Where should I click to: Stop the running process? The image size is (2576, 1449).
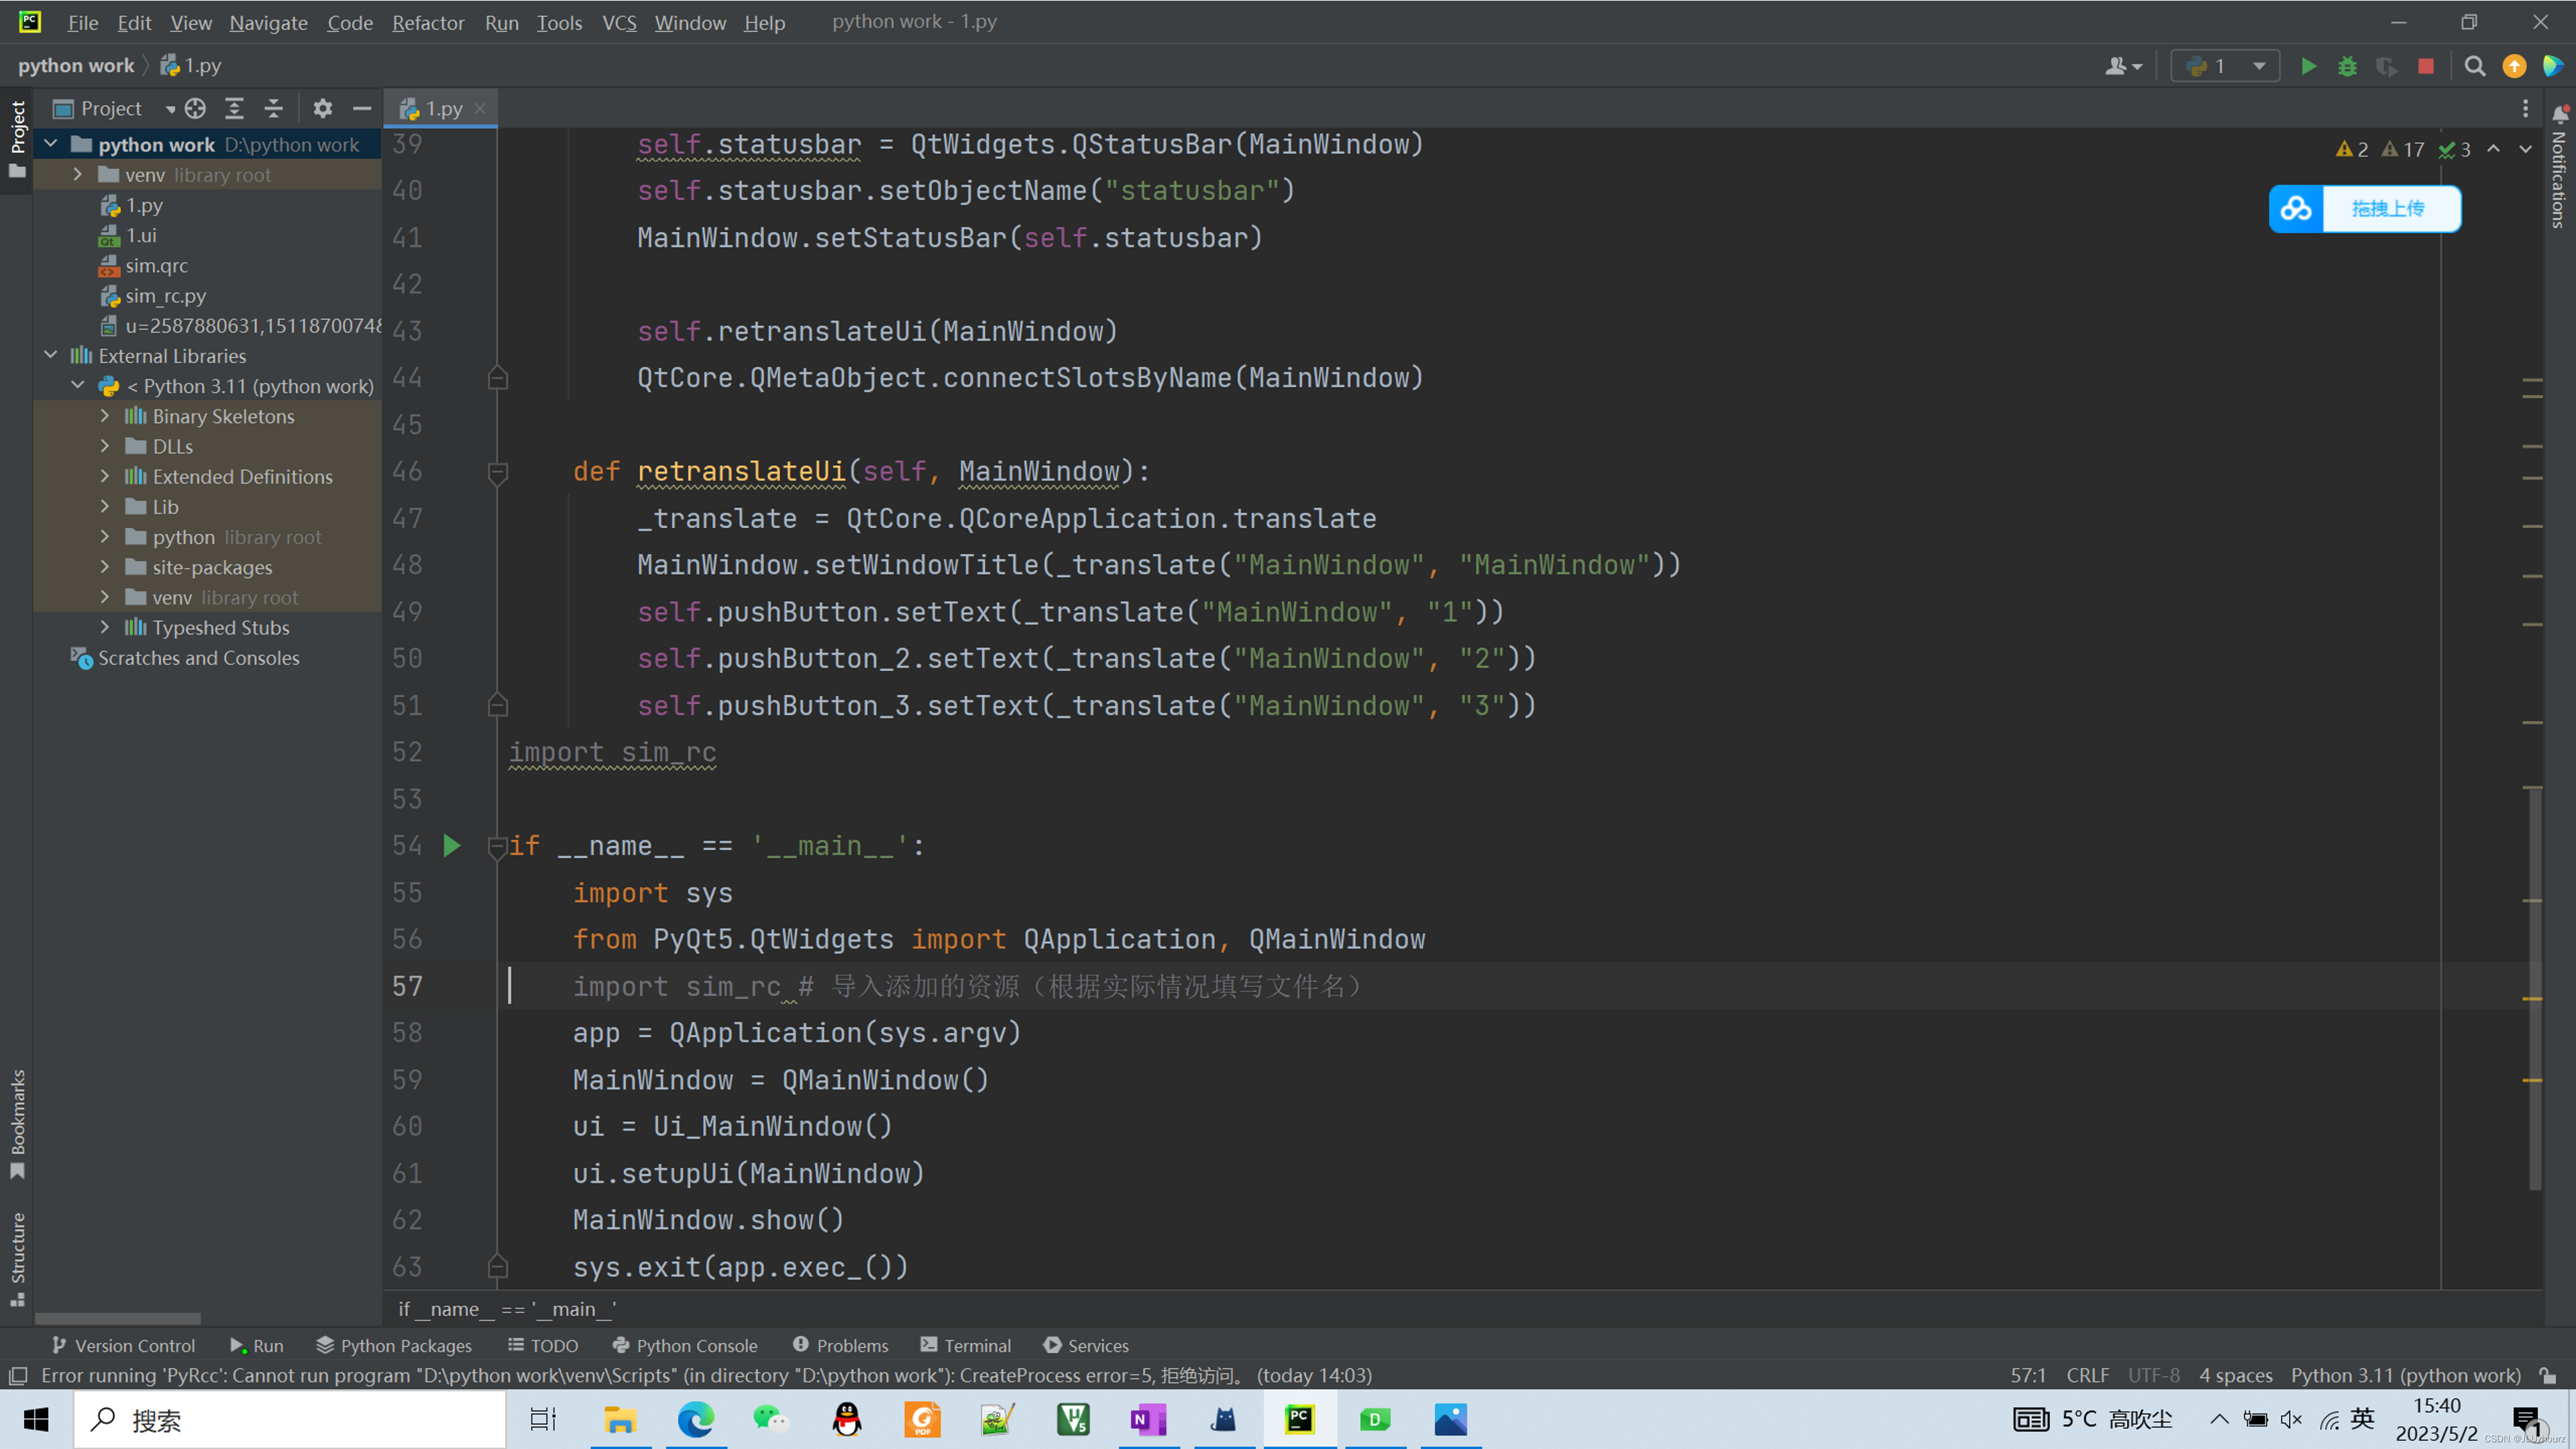click(x=2426, y=66)
